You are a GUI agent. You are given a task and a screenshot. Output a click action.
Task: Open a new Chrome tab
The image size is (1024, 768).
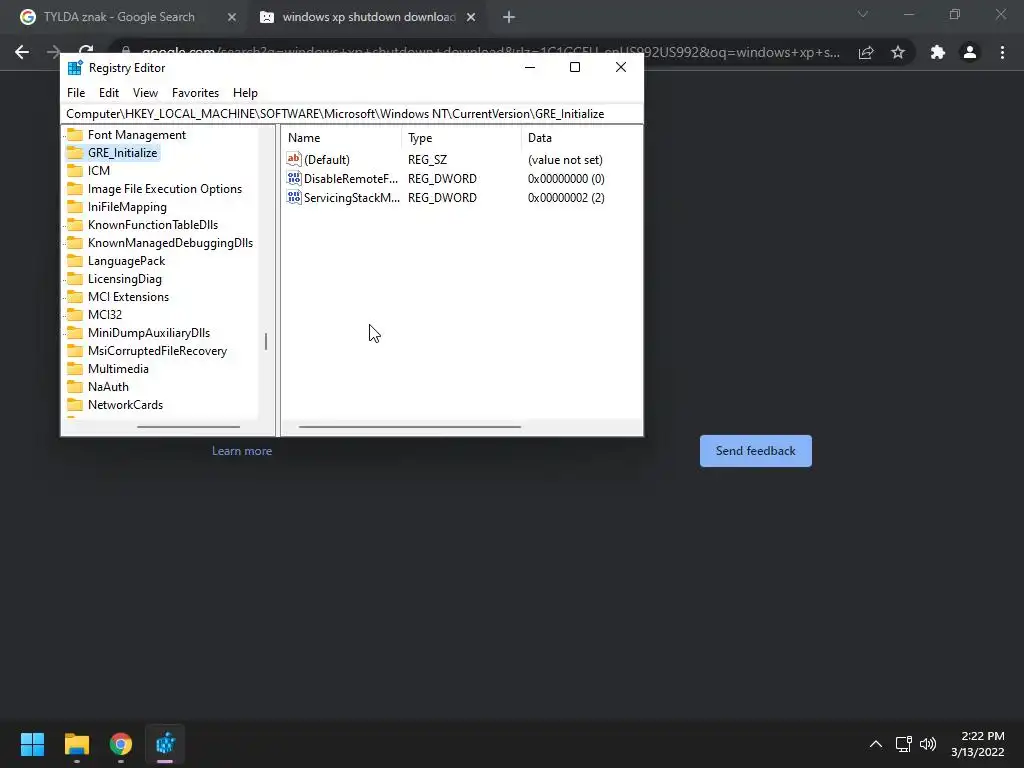click(509, 18)
